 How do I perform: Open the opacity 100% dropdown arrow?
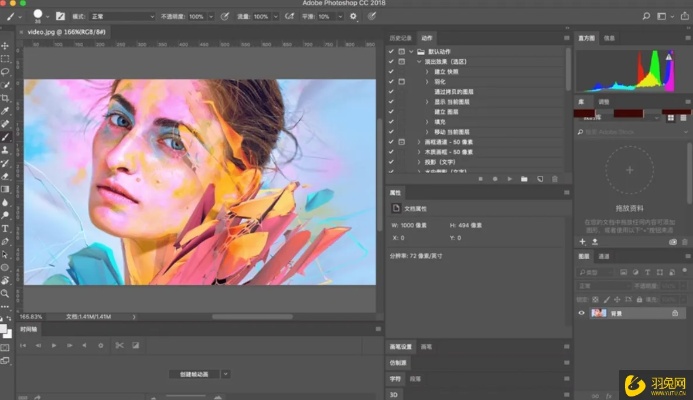(x=211, y=17)
